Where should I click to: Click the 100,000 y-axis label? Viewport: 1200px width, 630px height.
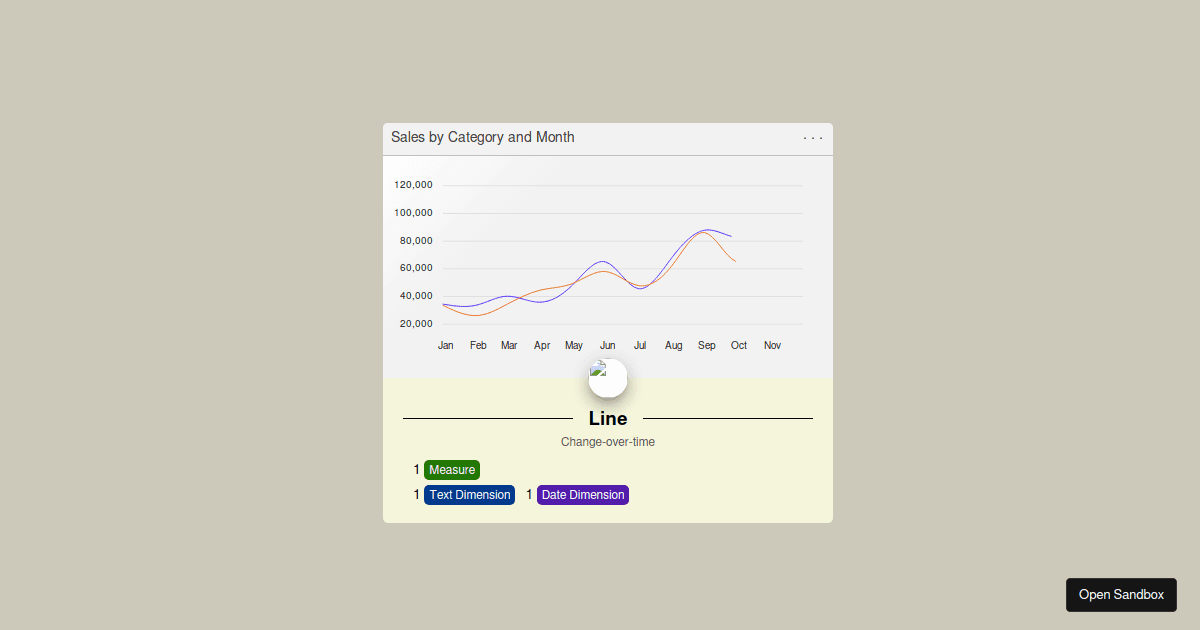coord(414,213)
